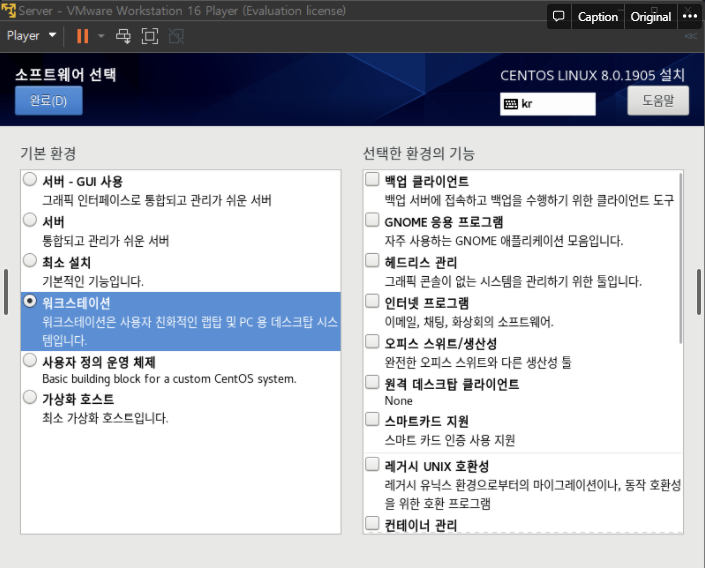705x568 pixels.
Task: Click the text "이메일, 채팅, 화상회의 소프트웨어."
Action: point(469,322)
